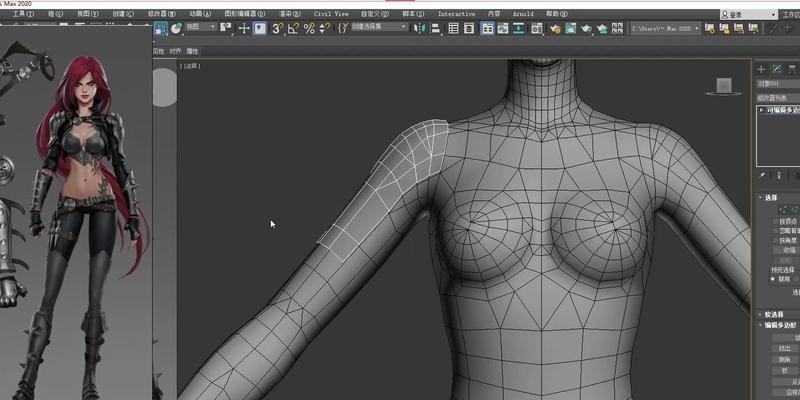Open the 视图(V) menu
This screenshot has height=400, width=800.
pos(87,14)
